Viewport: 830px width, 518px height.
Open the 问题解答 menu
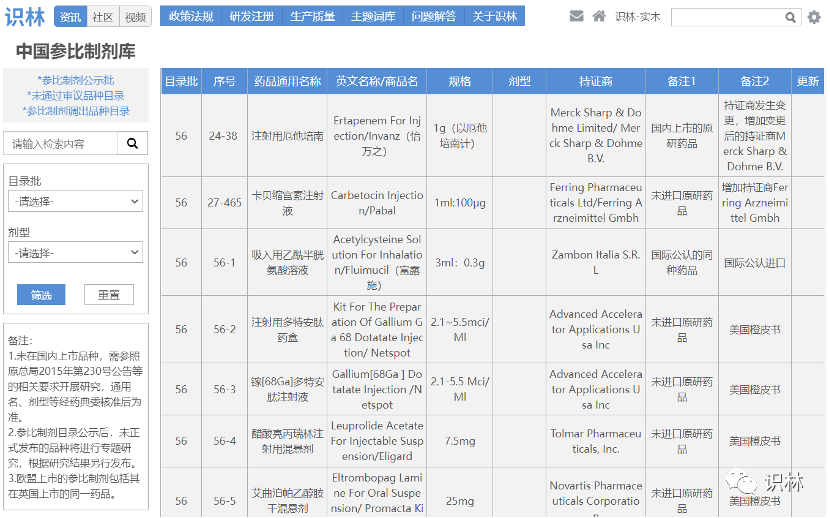433,17
